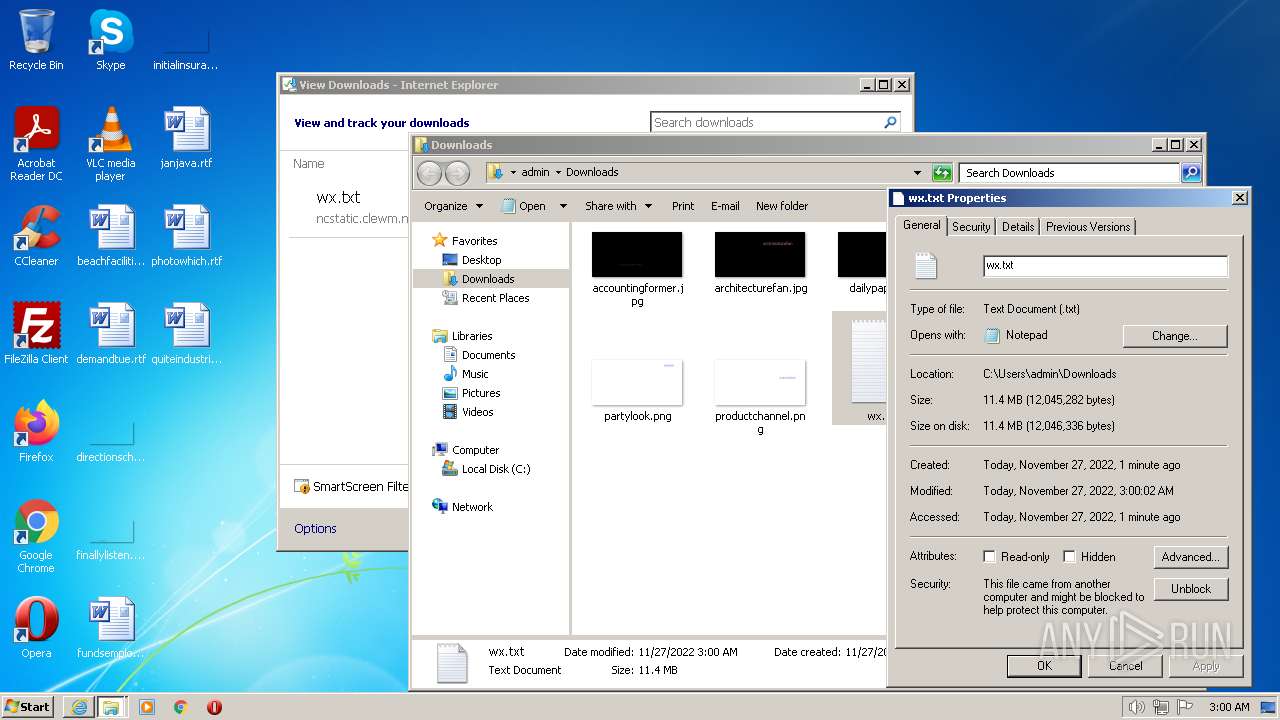This screenshot has width=1280, height=720.
Task: Expand the Organize dropdown menu
Action: [x=453, y=206]
